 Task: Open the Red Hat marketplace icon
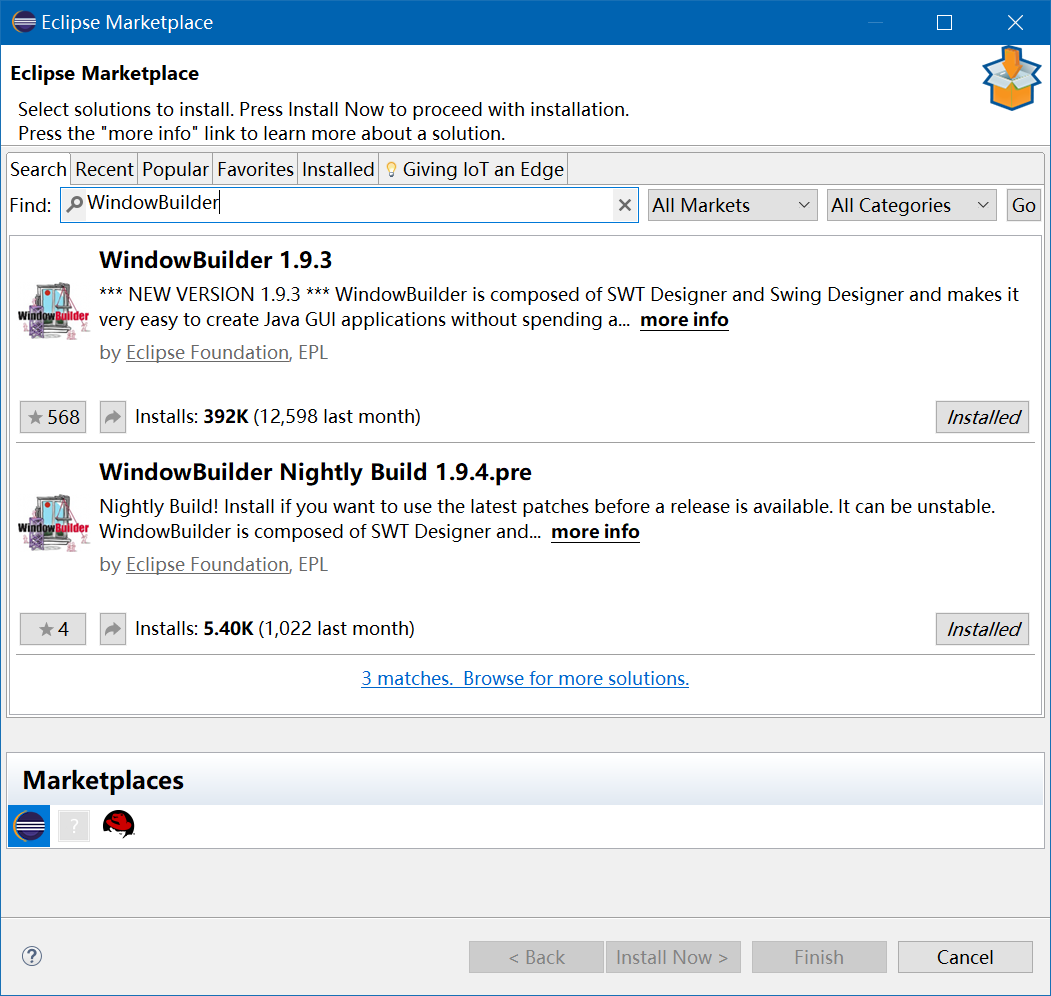(118, 825)
